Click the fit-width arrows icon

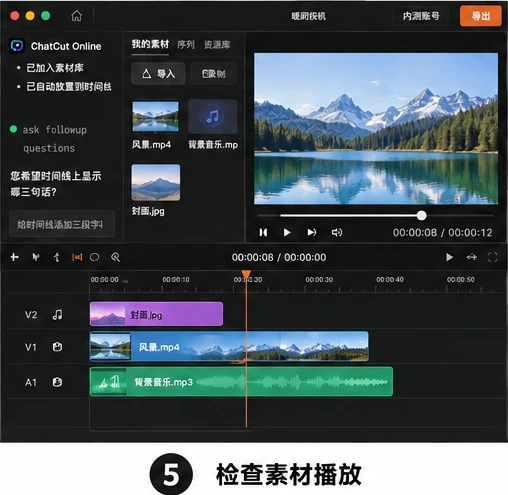[471, 257]
